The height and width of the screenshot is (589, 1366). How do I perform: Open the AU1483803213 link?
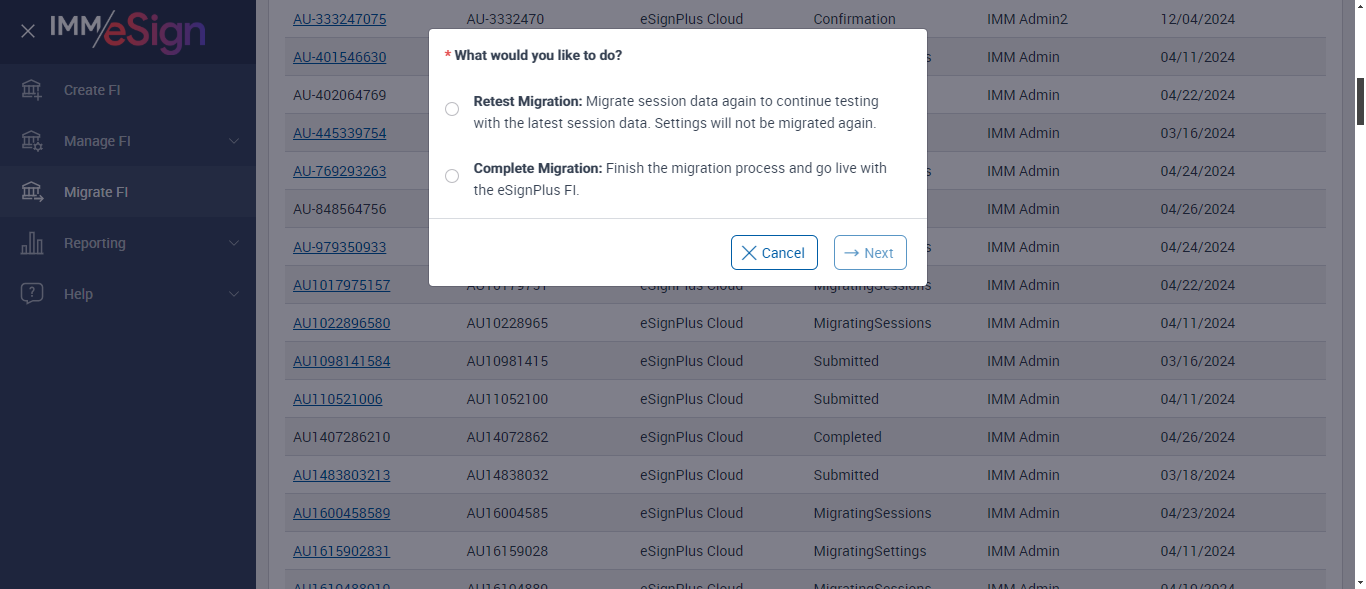point(341,475)
